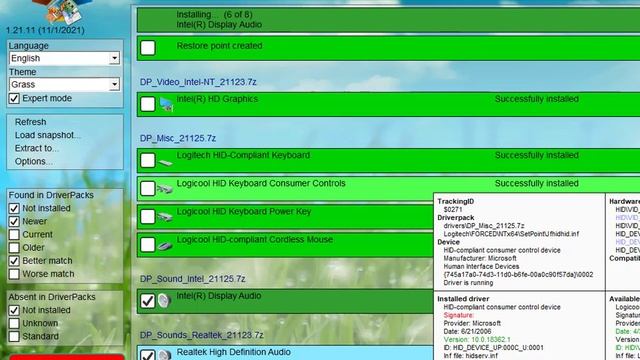Check the Logicool HID Keyboard Consumer Controls checkbox
Viewport: 640px width, 360px height.
point(148,189)
